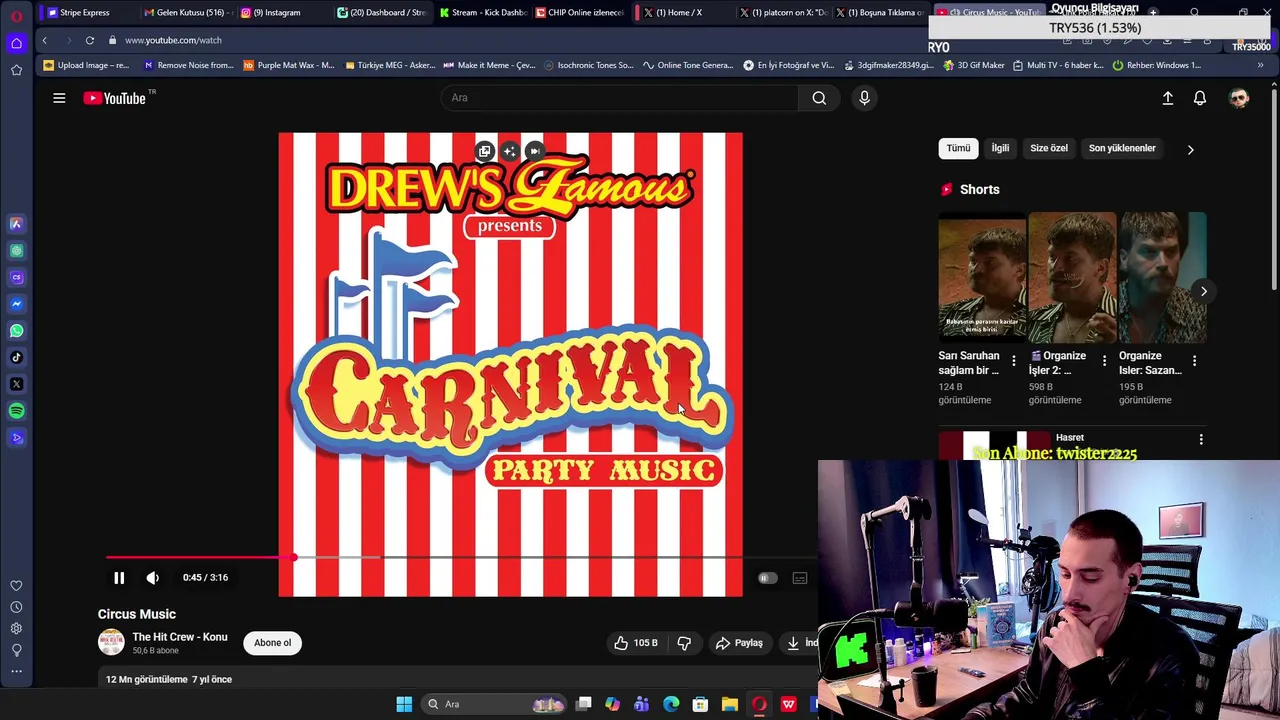
Task: Open options menu for Hasret video
Action: (1201, 439)
